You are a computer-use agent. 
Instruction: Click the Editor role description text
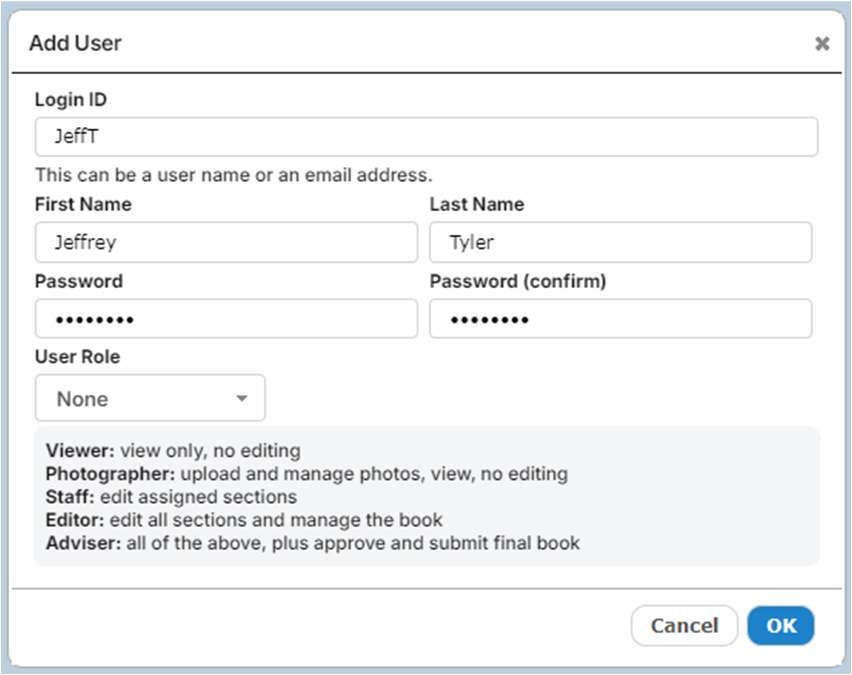[x=244, y=520]
